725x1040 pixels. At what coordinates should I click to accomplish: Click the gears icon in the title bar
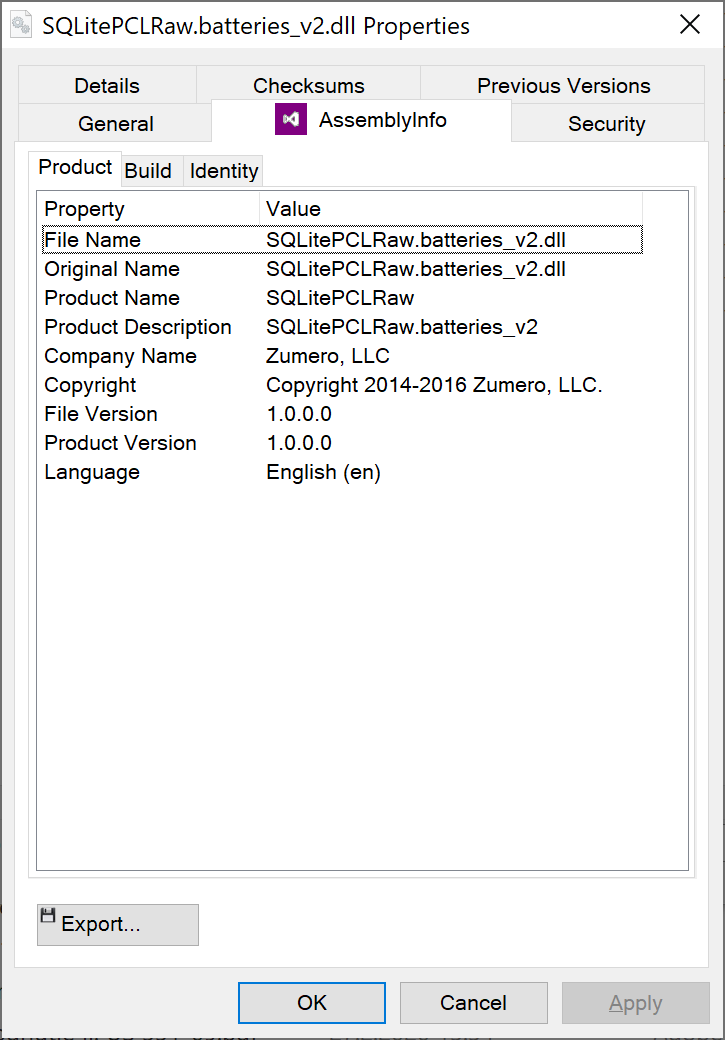point(22,24)
